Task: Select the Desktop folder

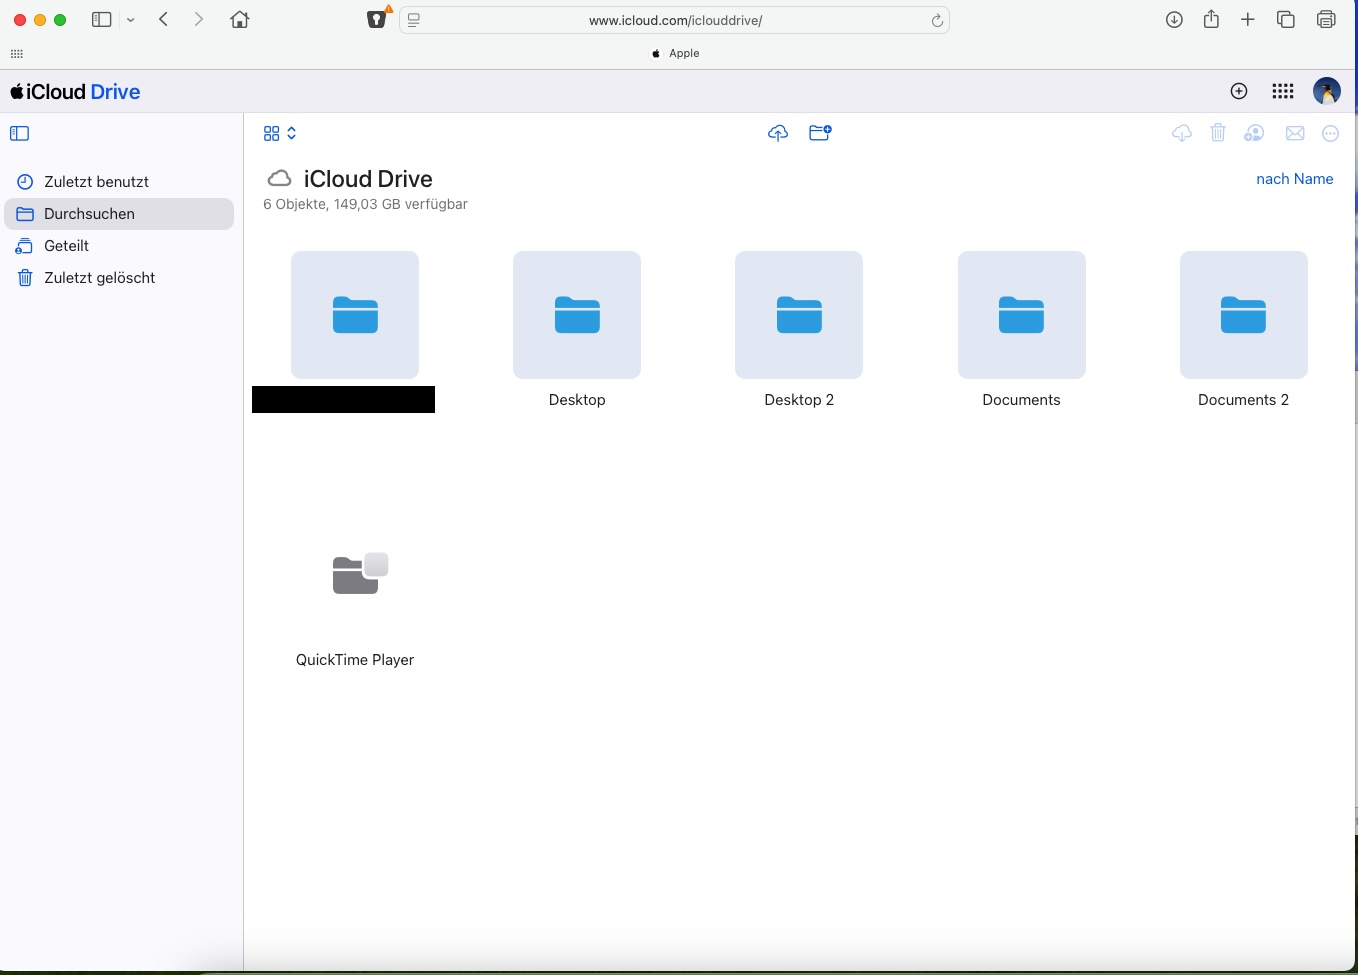Action: pos(577,315)
